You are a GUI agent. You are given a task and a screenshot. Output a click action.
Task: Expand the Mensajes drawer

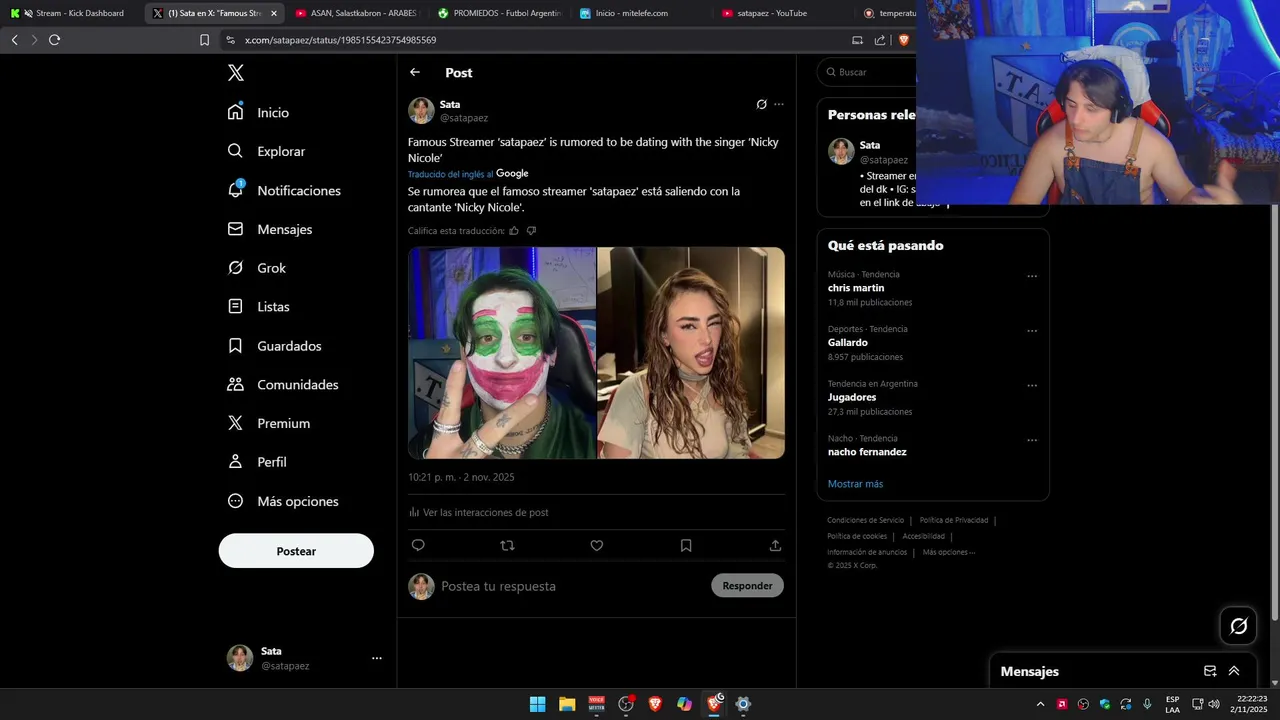tap(1234, 671)
